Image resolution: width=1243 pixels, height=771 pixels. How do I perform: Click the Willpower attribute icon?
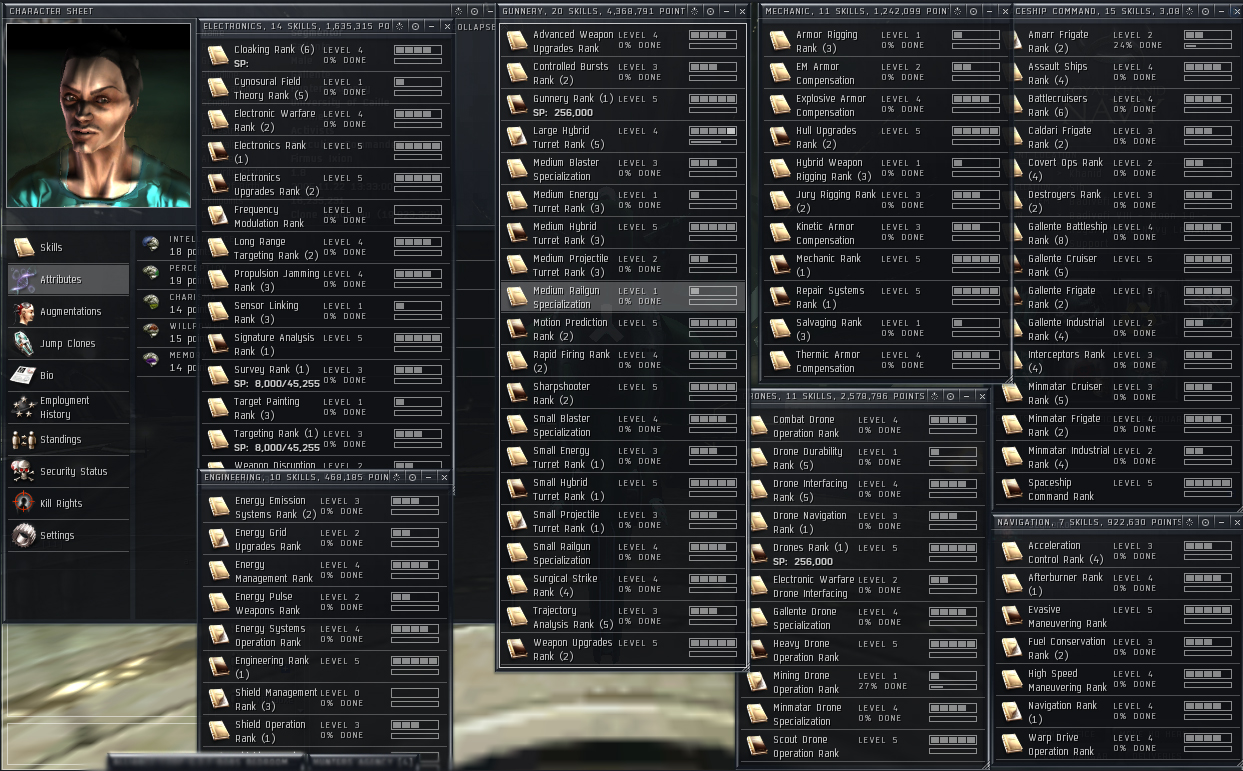[x=151, y=329]
